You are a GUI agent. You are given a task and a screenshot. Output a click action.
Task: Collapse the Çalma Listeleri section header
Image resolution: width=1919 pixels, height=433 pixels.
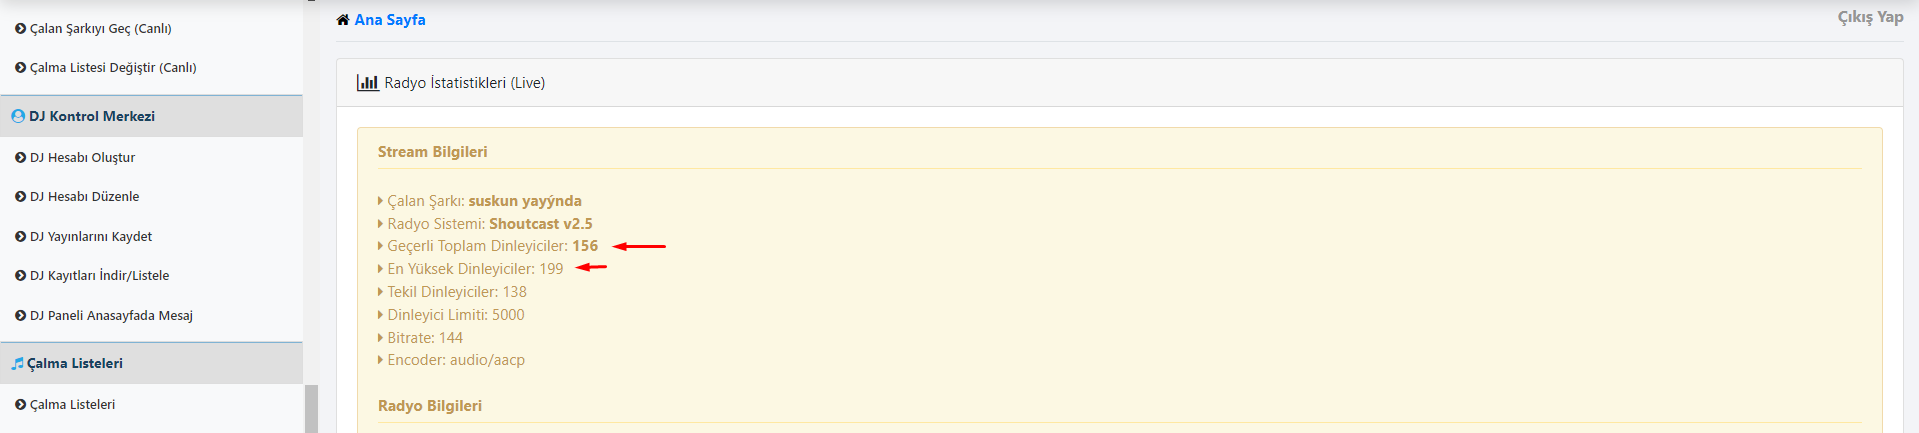151,363
